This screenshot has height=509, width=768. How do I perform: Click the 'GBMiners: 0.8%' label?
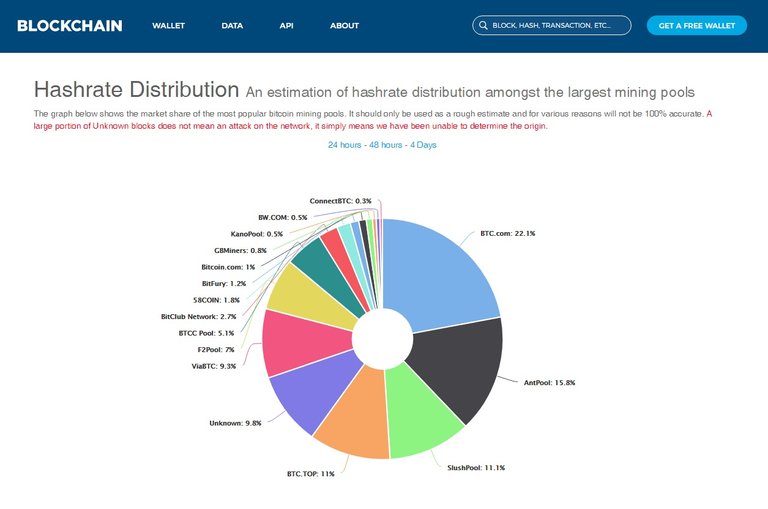[x=240, y=250]
